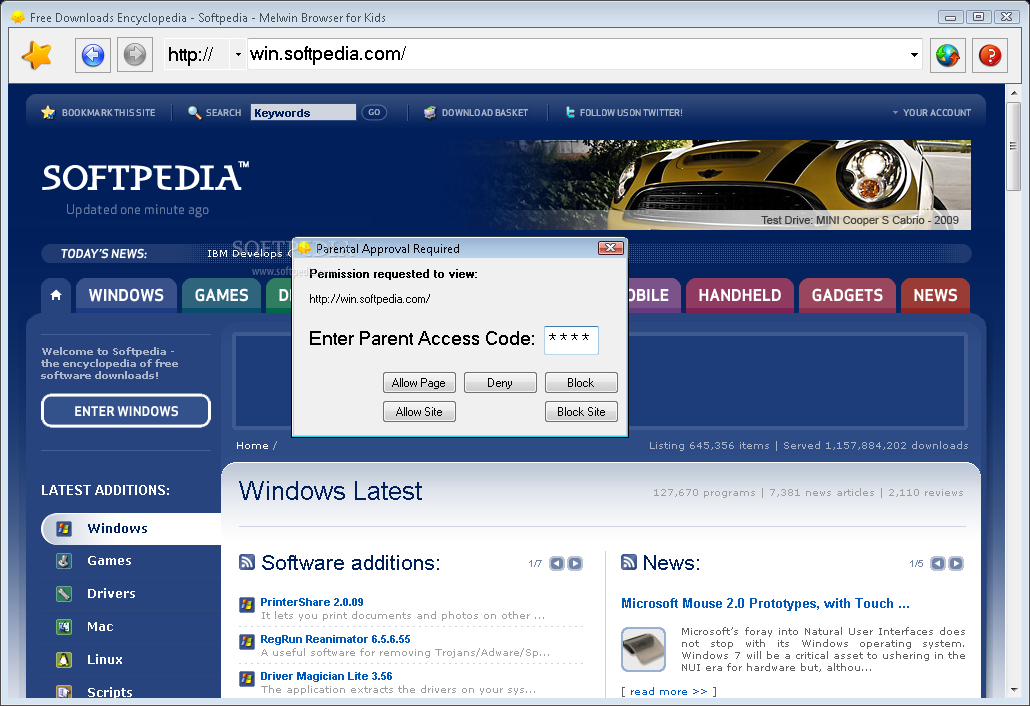Go to previous News page

point(938,563)
